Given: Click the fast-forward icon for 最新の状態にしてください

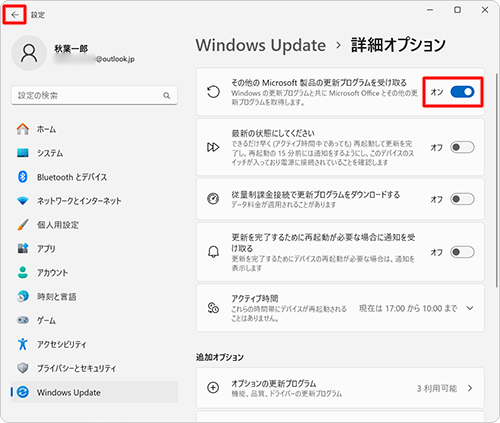Looking at the screenshot, I should pos(213,147).
